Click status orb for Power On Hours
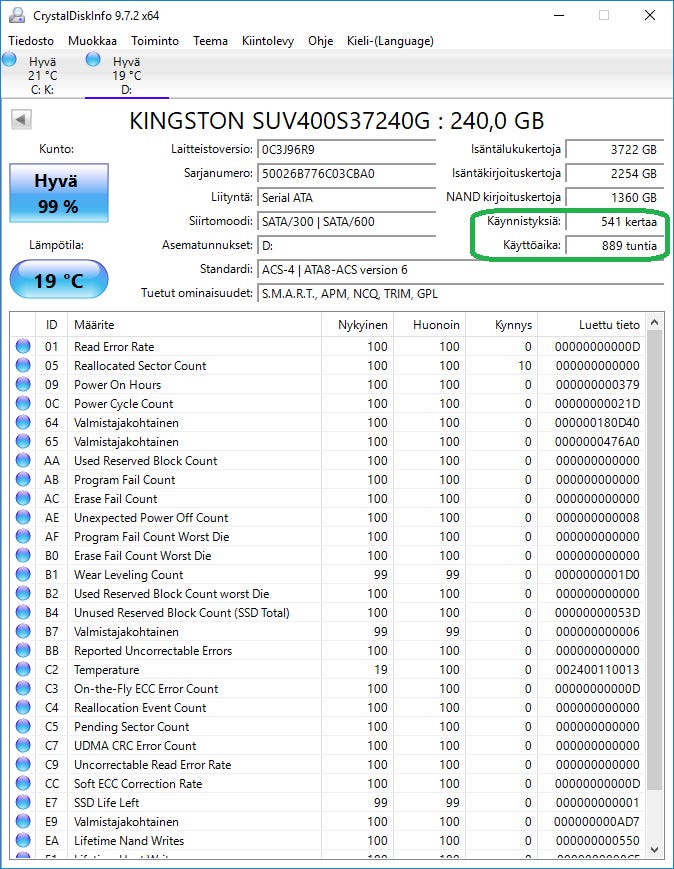This screenshot has height=869, width=674. (x=23, y=384)
